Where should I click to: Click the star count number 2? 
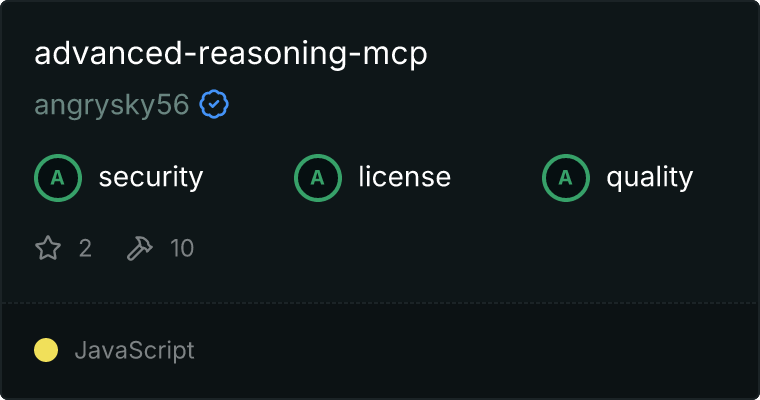(85, 248)
